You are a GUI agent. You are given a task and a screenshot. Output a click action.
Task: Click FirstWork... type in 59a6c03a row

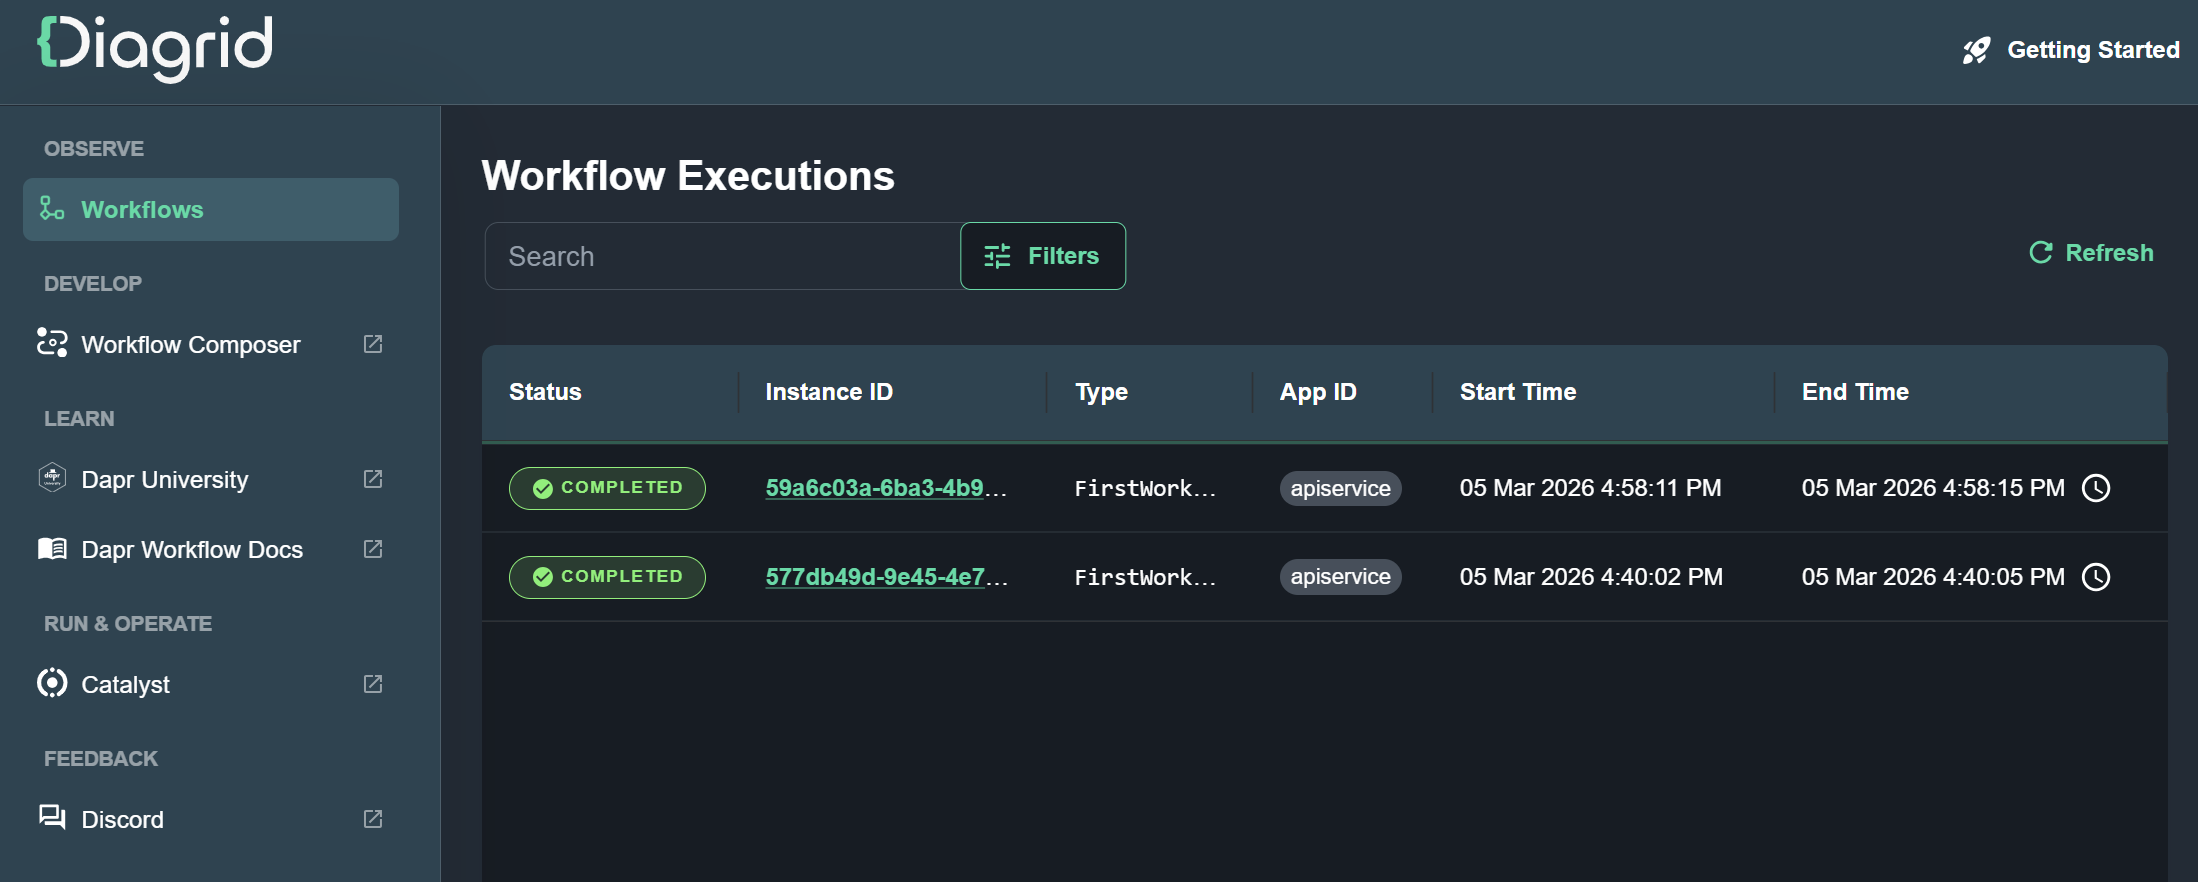point(1145,488)
